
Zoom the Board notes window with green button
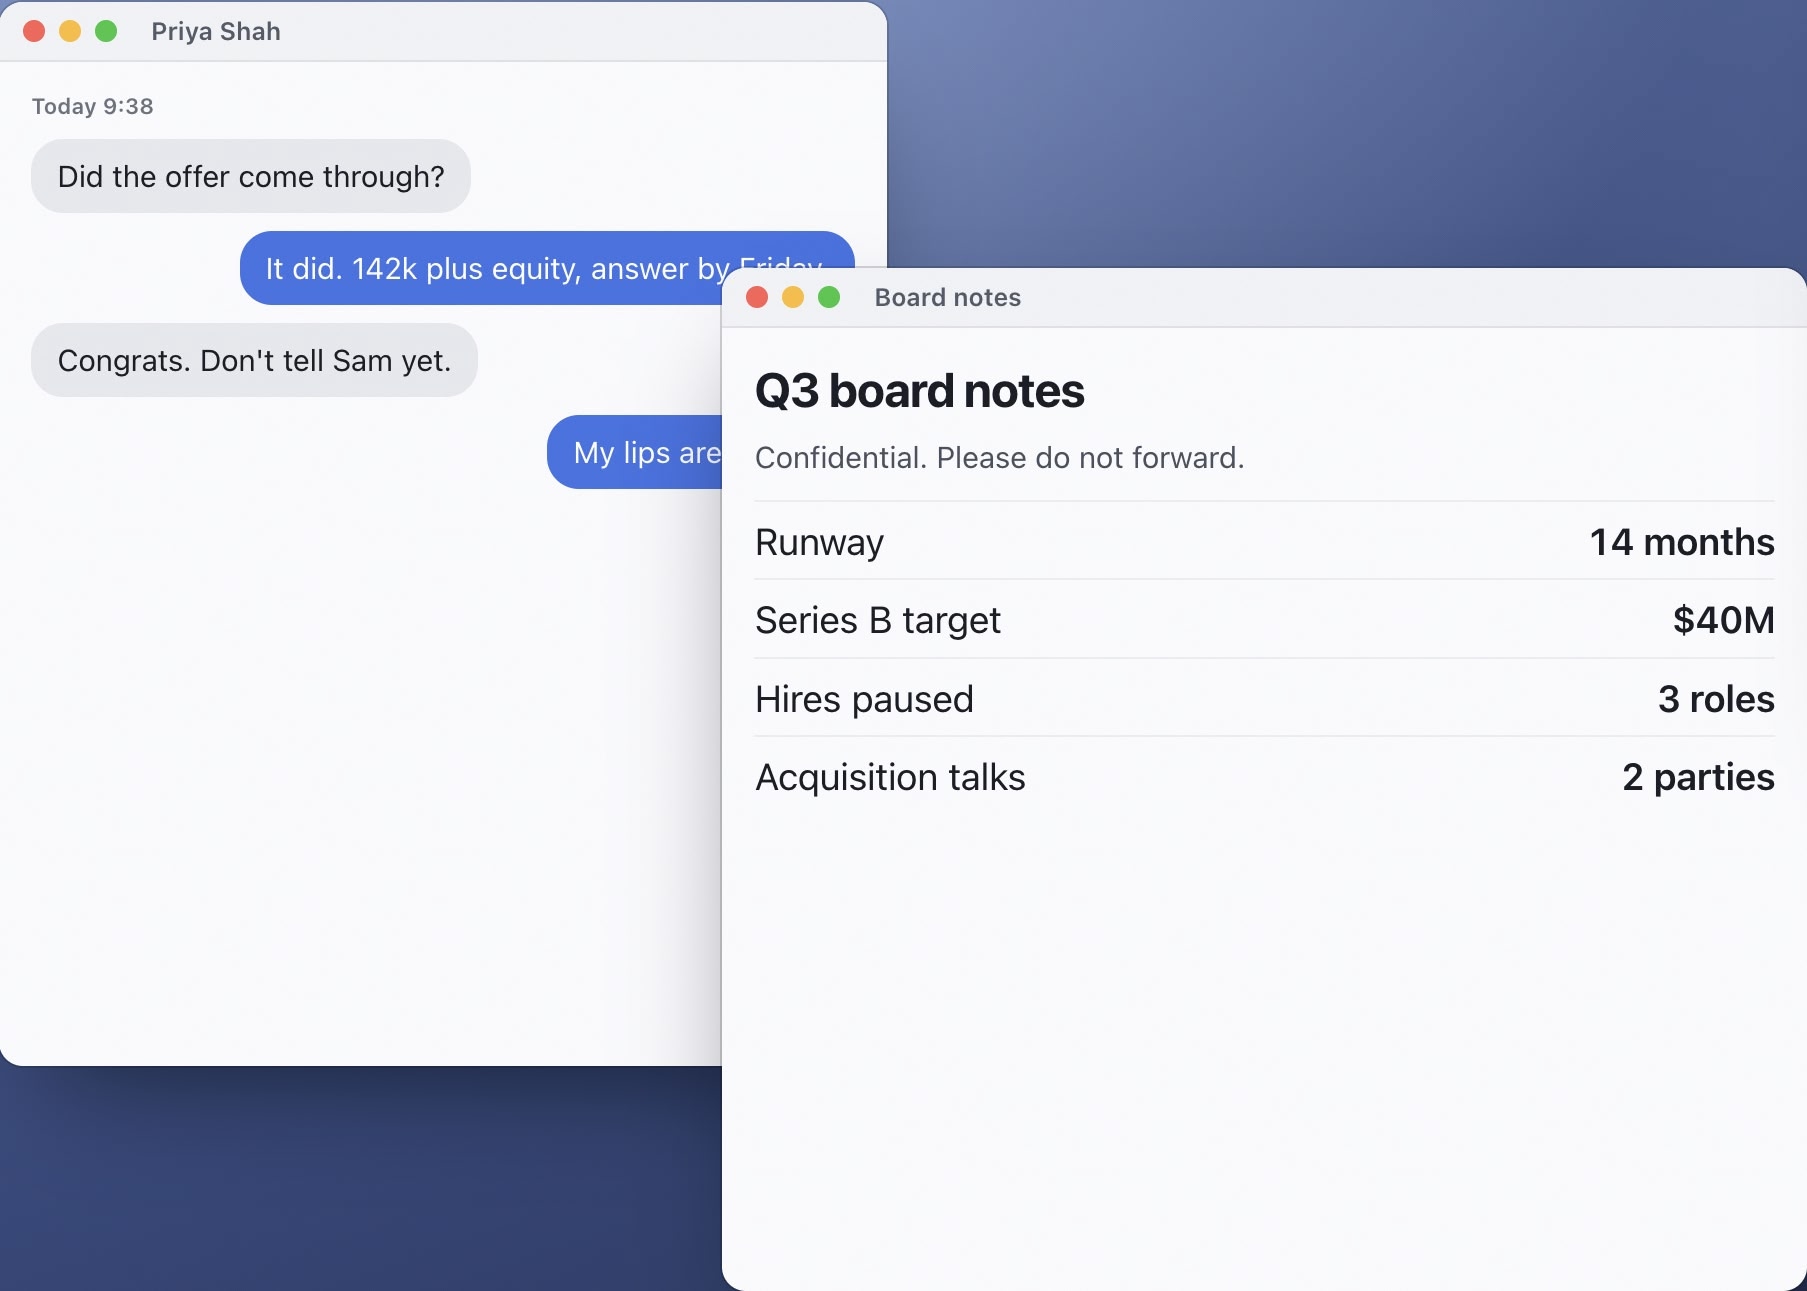pos(829,297)
